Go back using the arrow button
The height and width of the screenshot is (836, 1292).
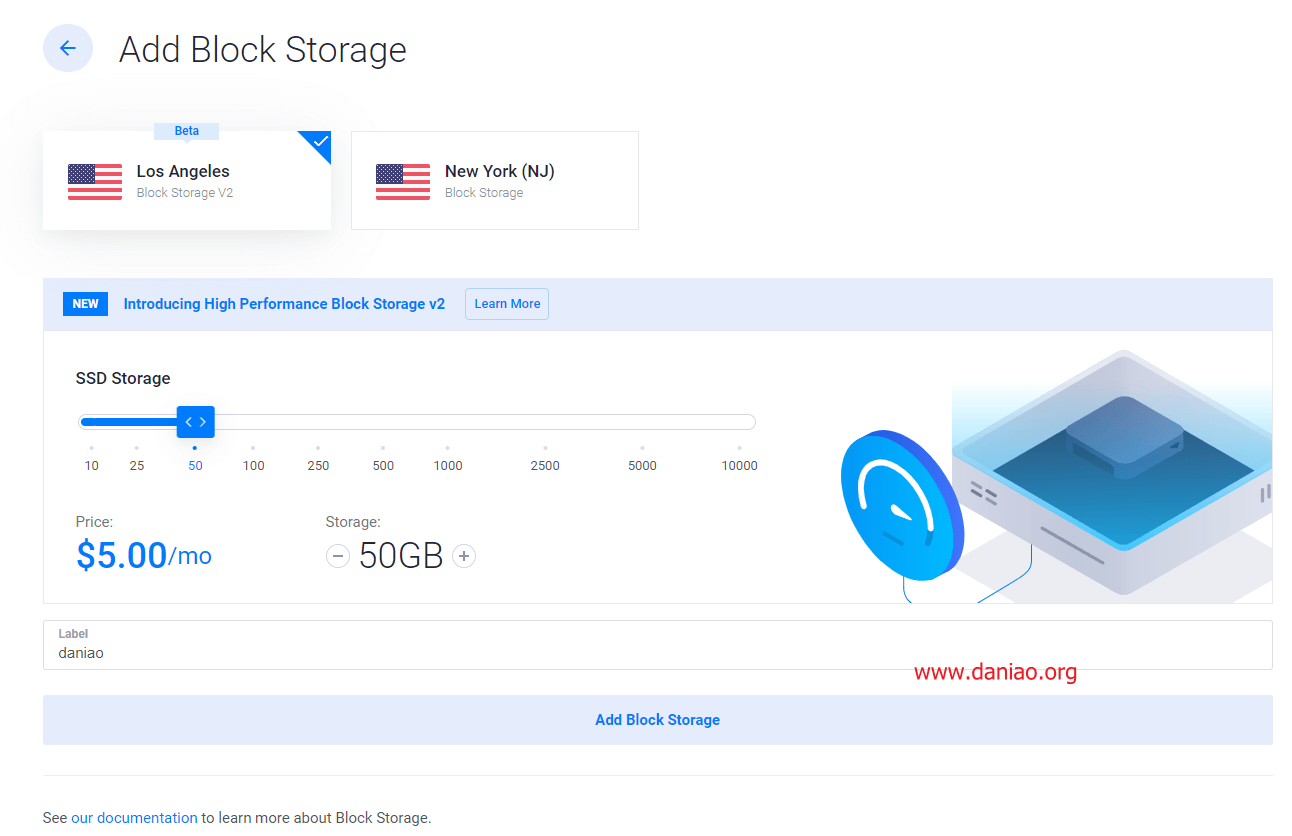(x=67, y=48)
